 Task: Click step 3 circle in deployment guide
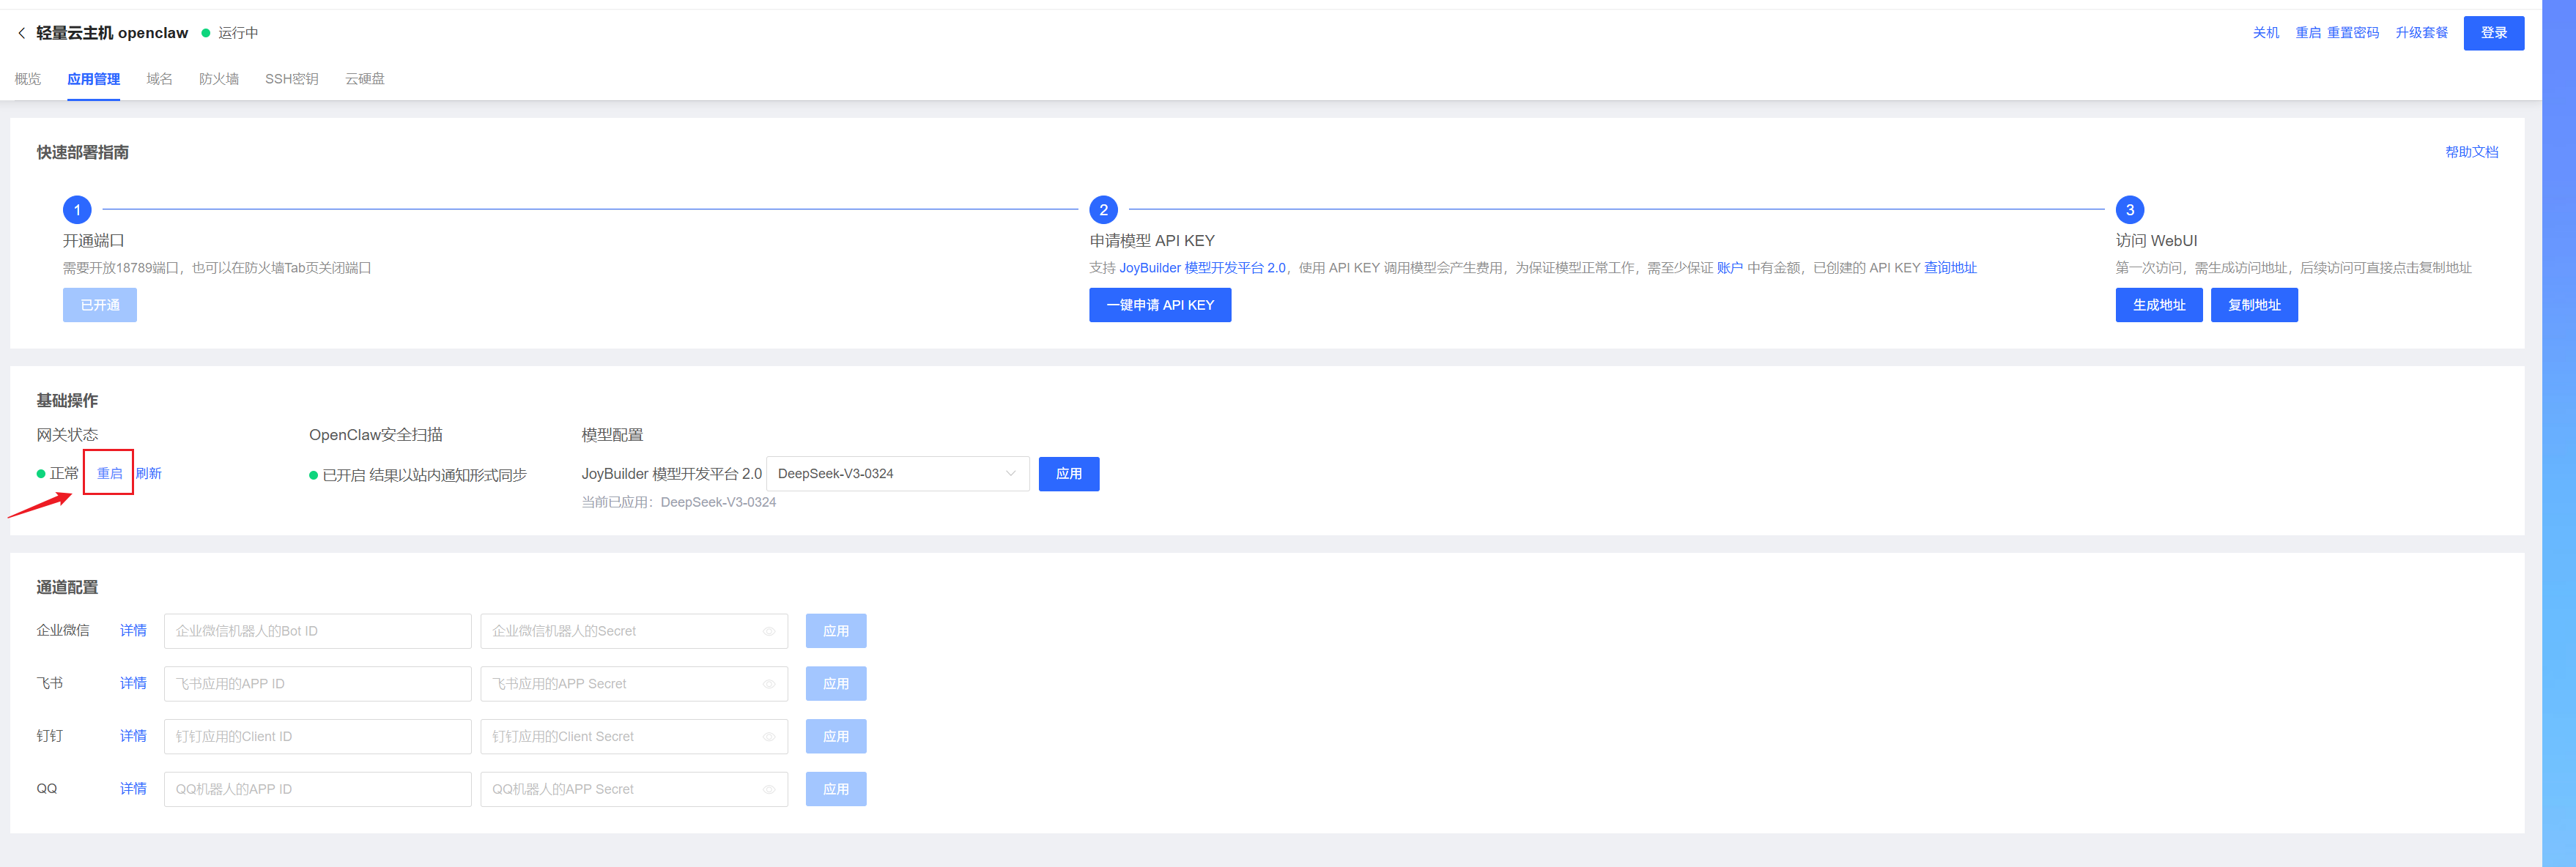click(x=2129, y=210)
